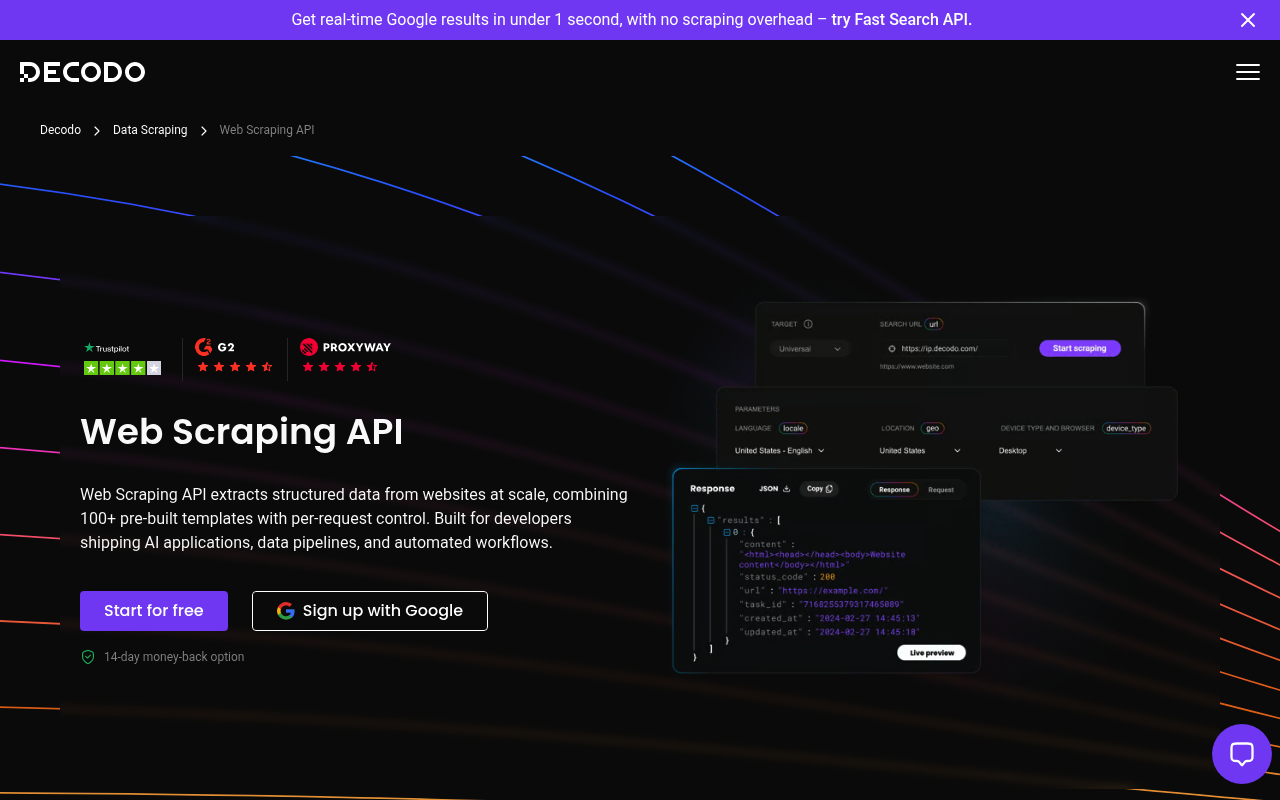Click the Start for free button
Image resolution: width=1280 pixels, height=800 pixels.
click(154, 611)
